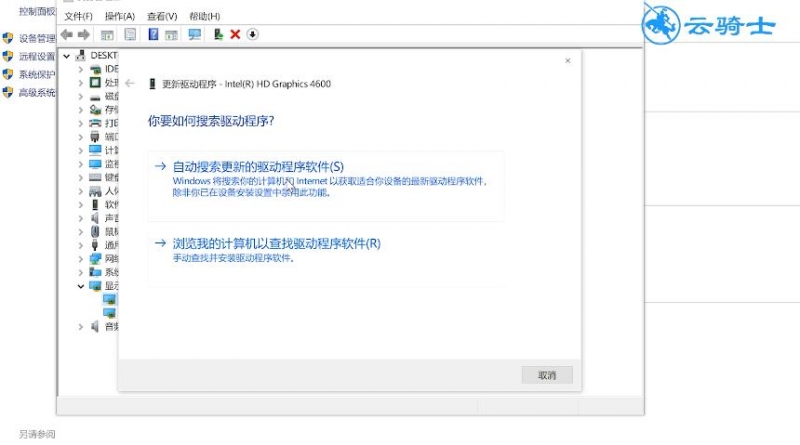Click the shield icon beside 系统保护
Viewport: 800px width, 445px height.
(x=8, y=75)
